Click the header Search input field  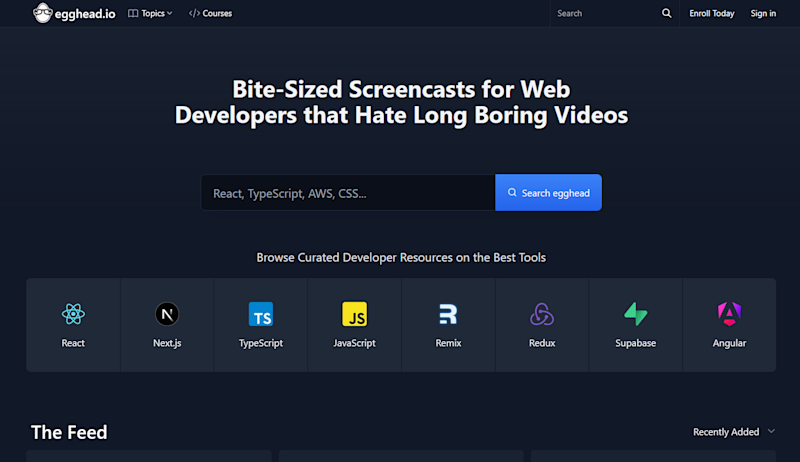click(605, 13)
